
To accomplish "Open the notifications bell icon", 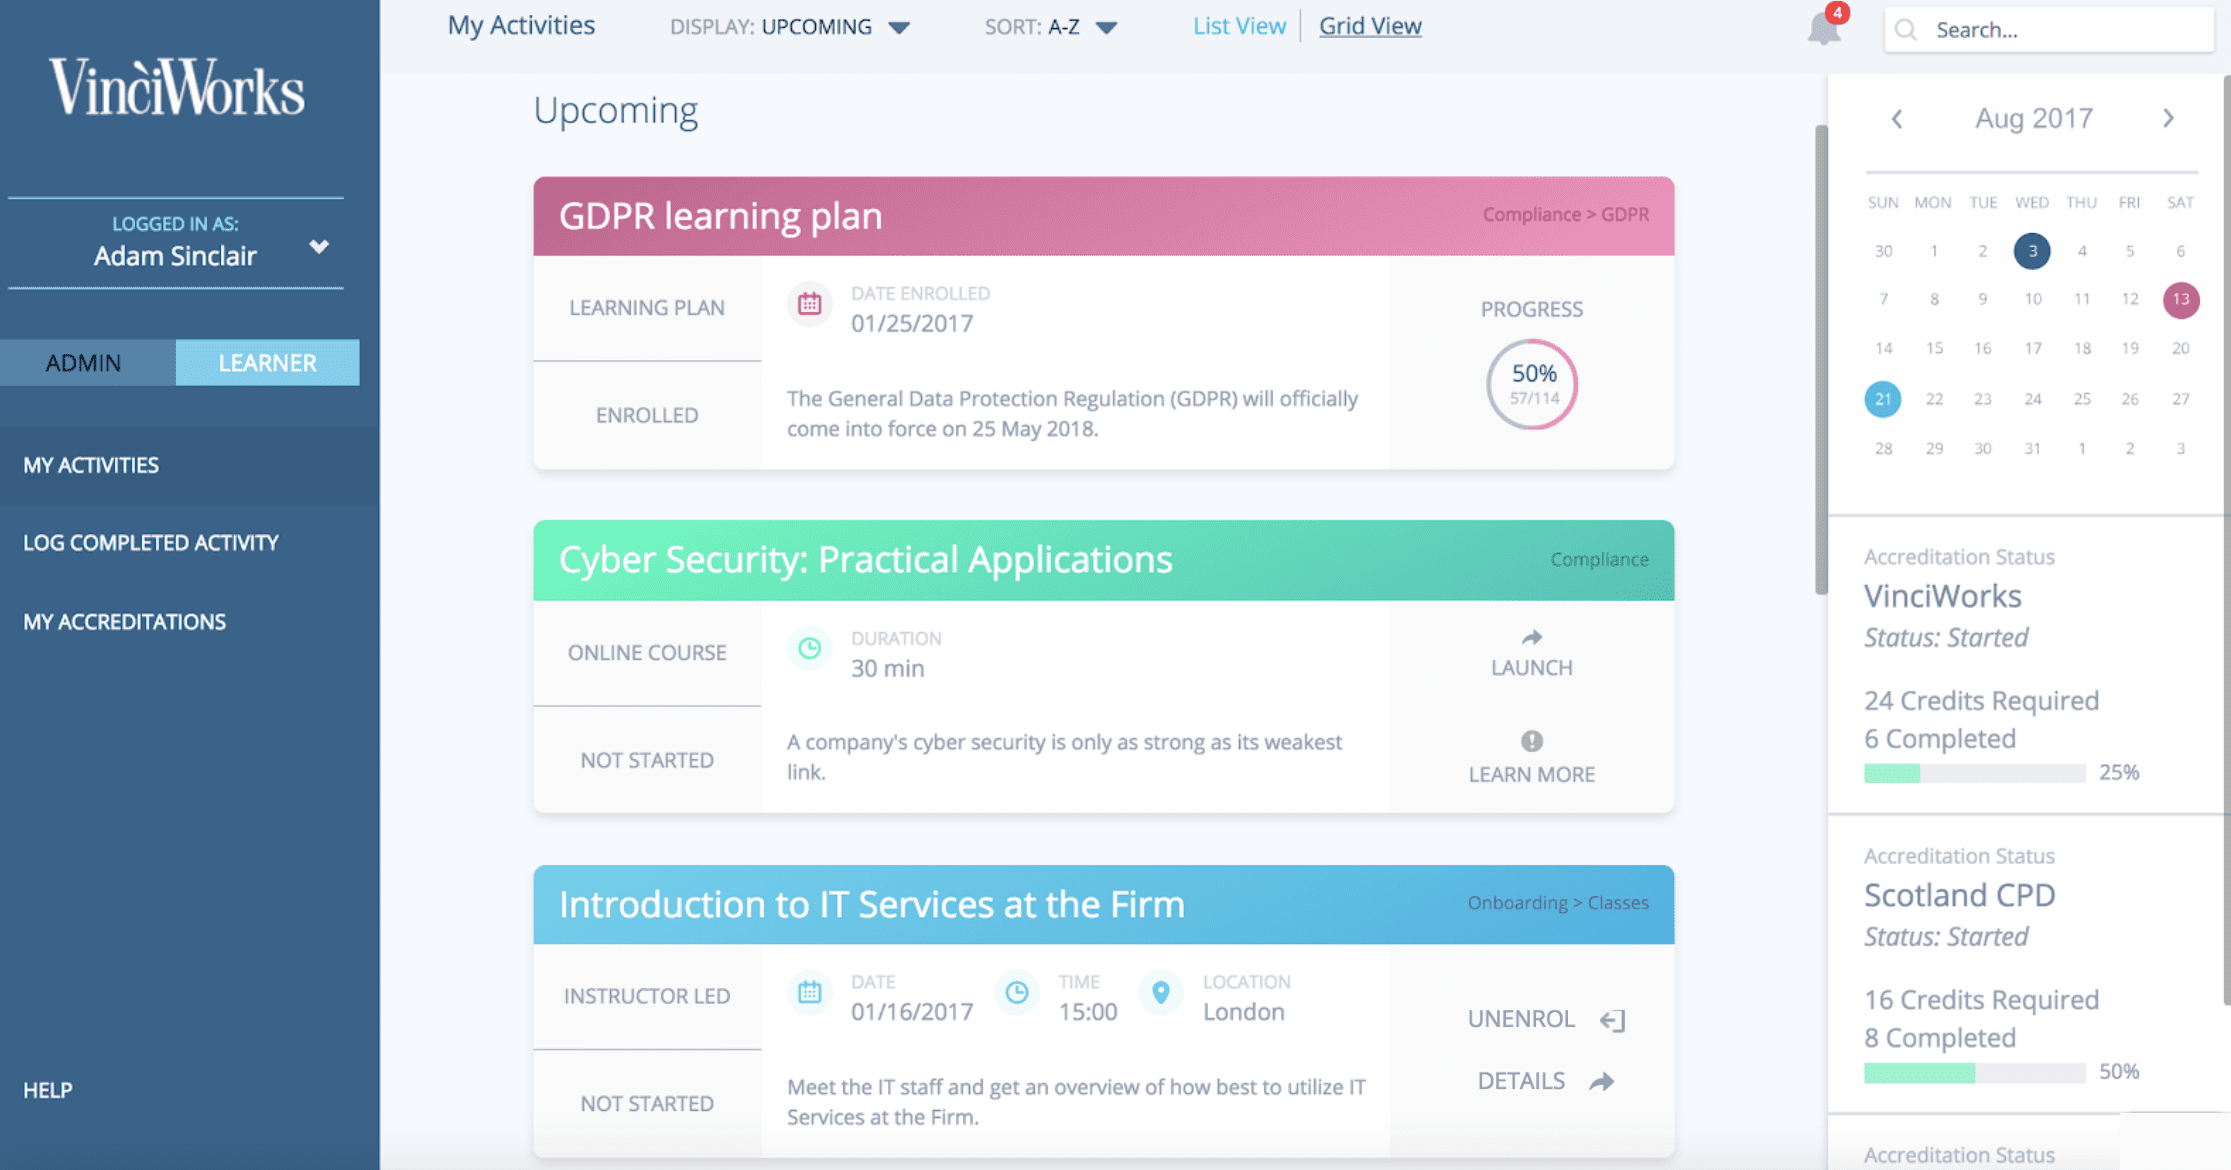I will [1823, 28].
